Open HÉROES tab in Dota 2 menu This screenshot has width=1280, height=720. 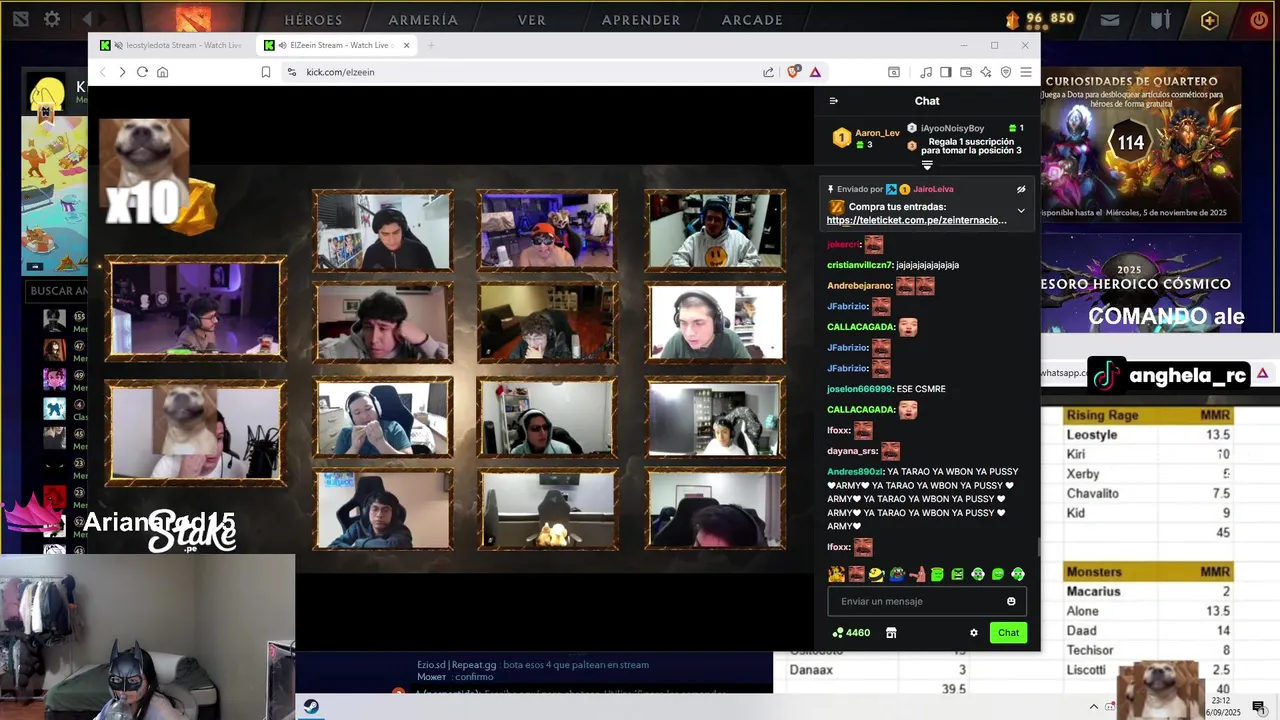coord(313,20)
